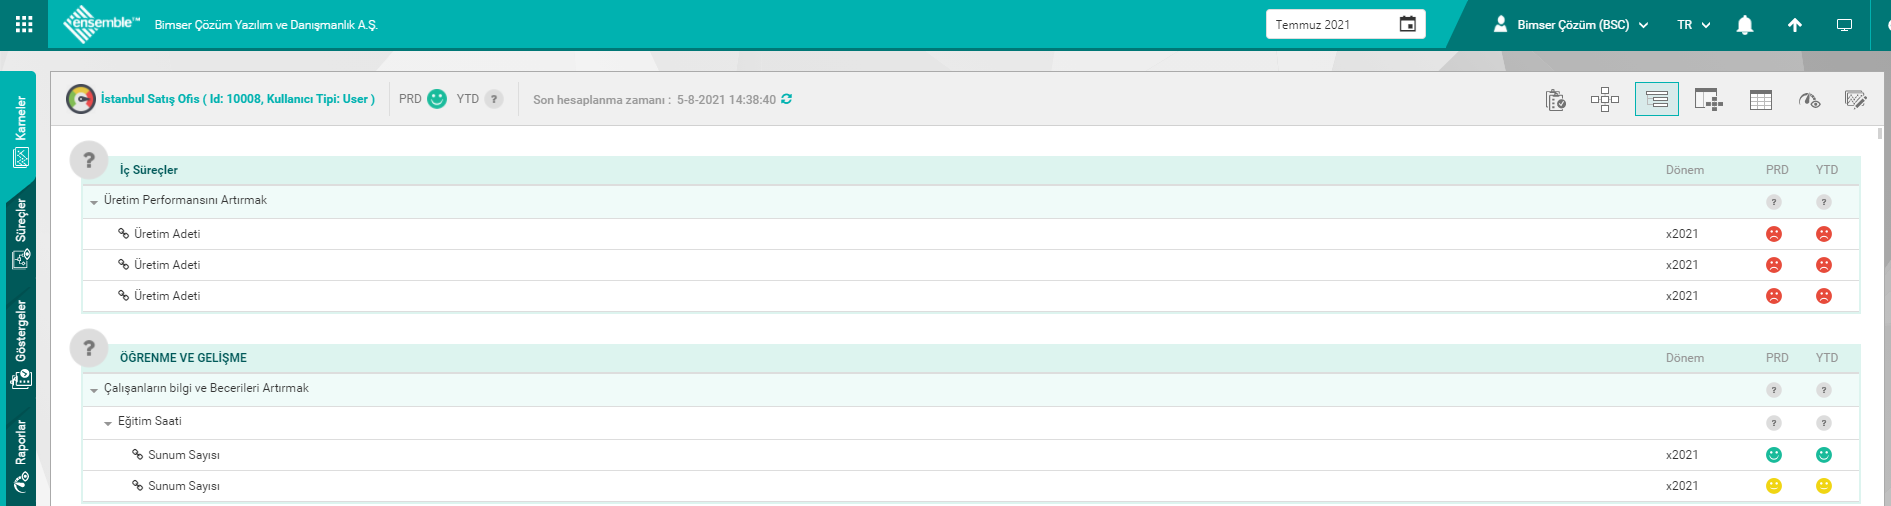Screen dimensions: 1891x506
Task: Click the monitor screen icon in header
Action: (x=1845, y=25)
